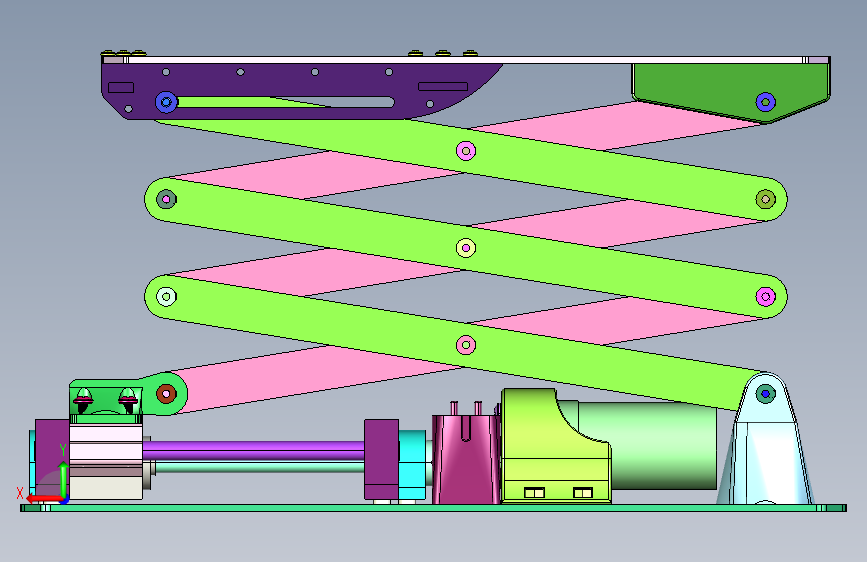This screenshot has width=867, height=562.
Task: Click the magenta right-side pivot pin
Action: [765, 296]
